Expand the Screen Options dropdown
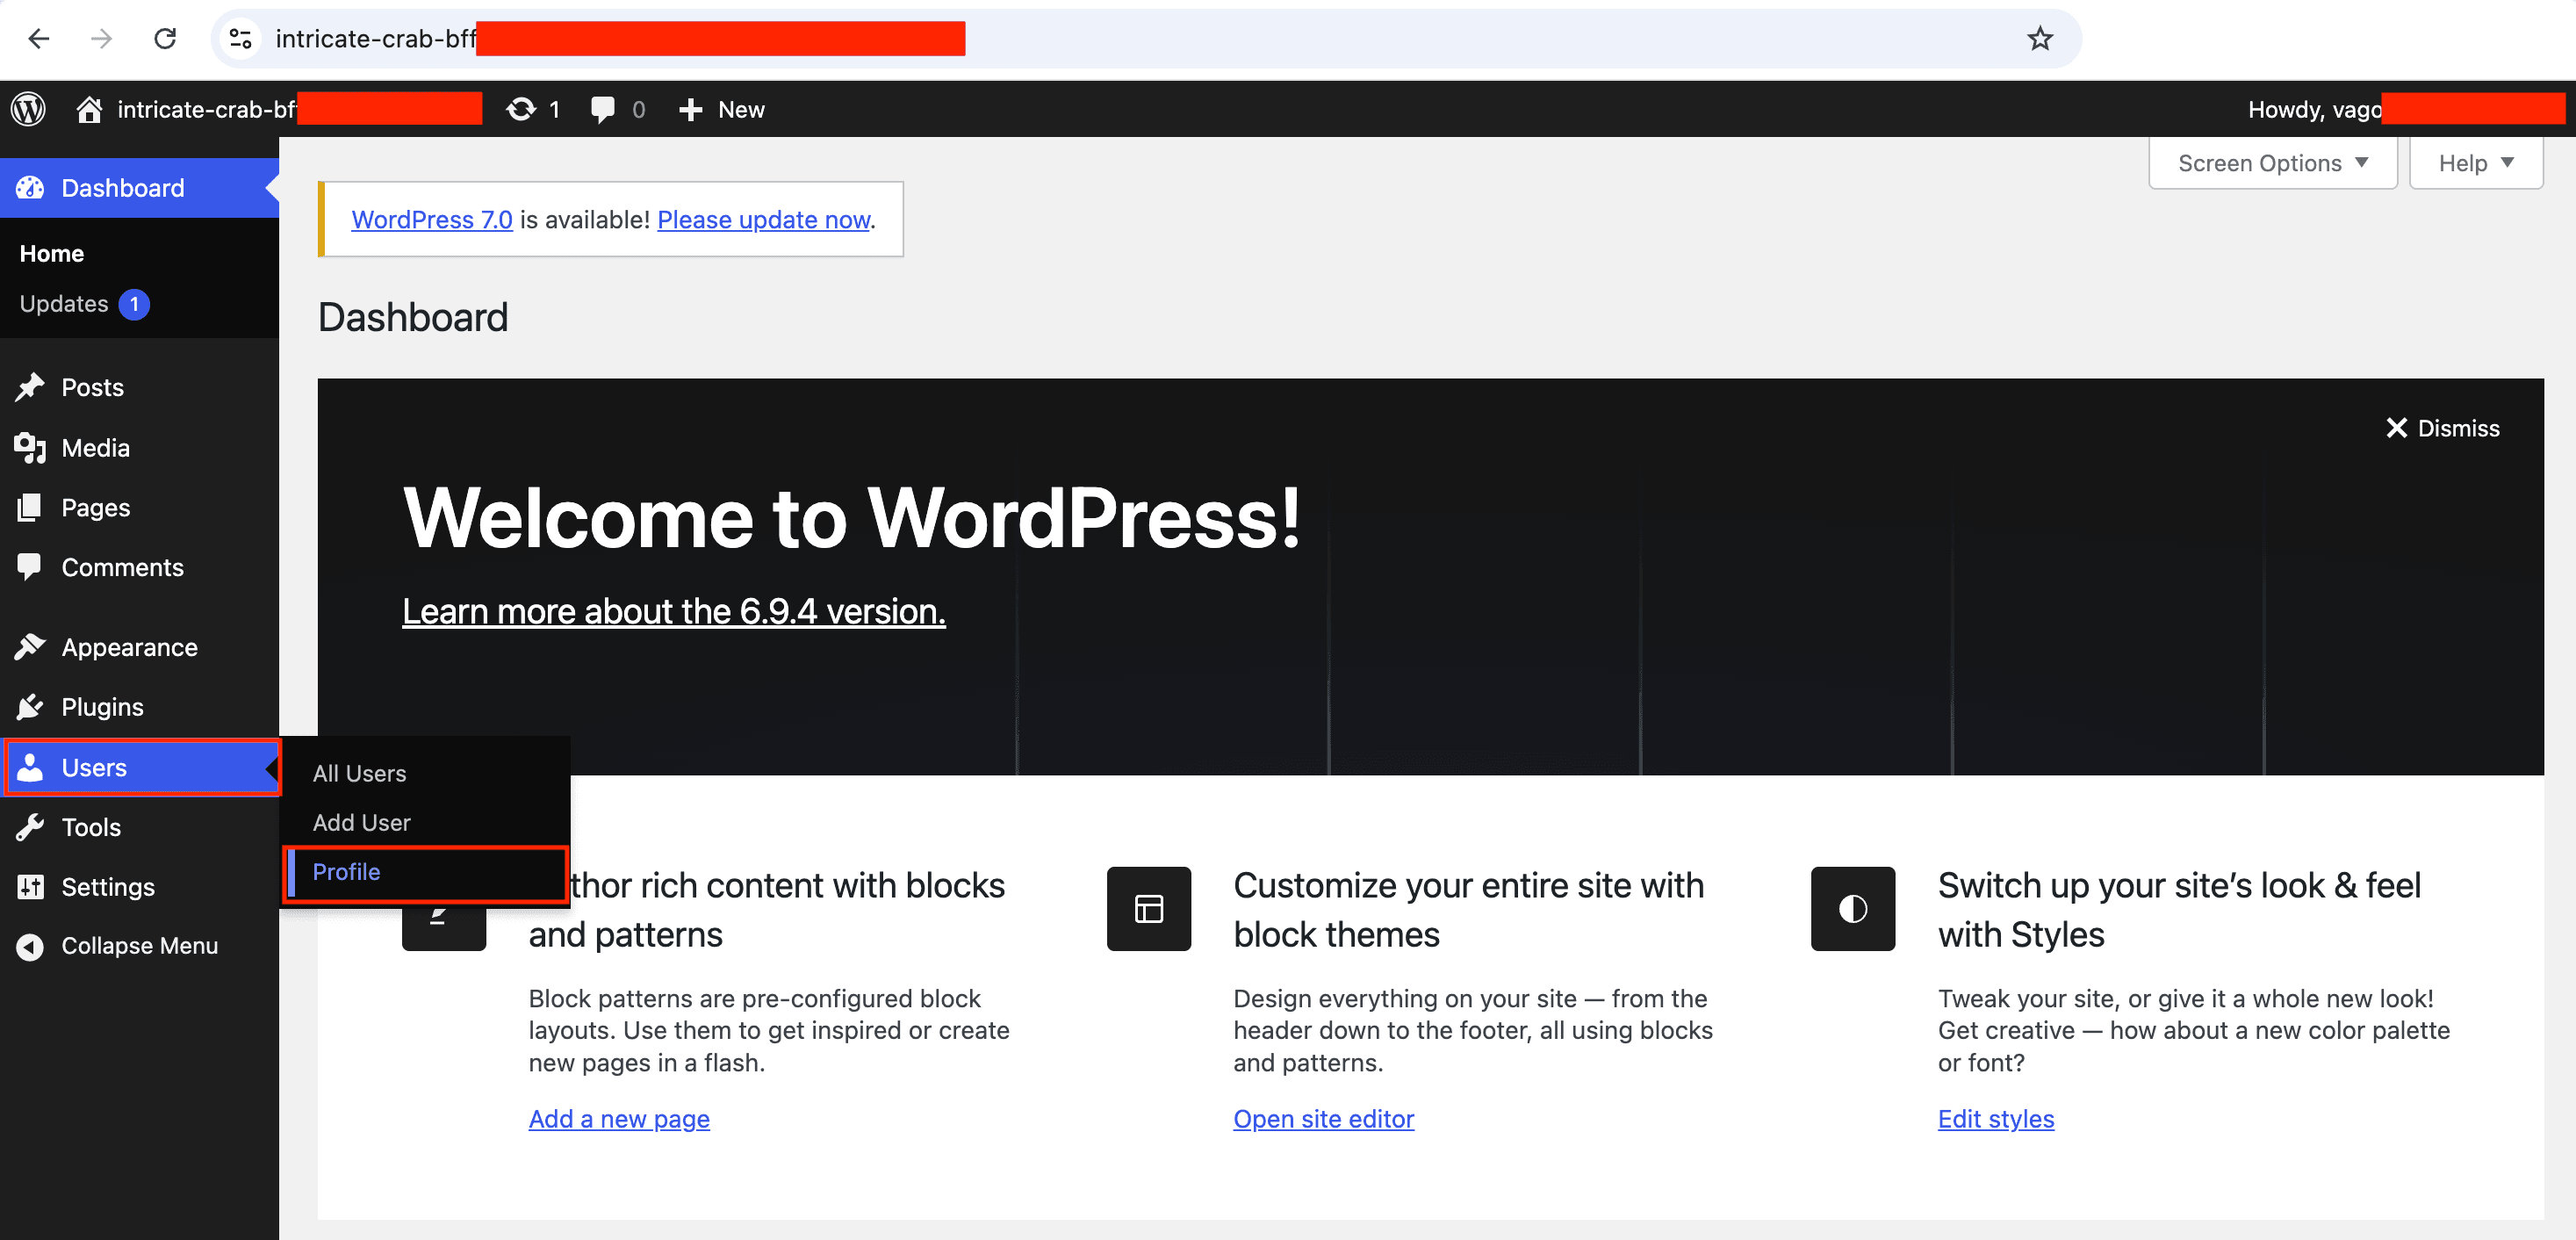 [2273, 163]
